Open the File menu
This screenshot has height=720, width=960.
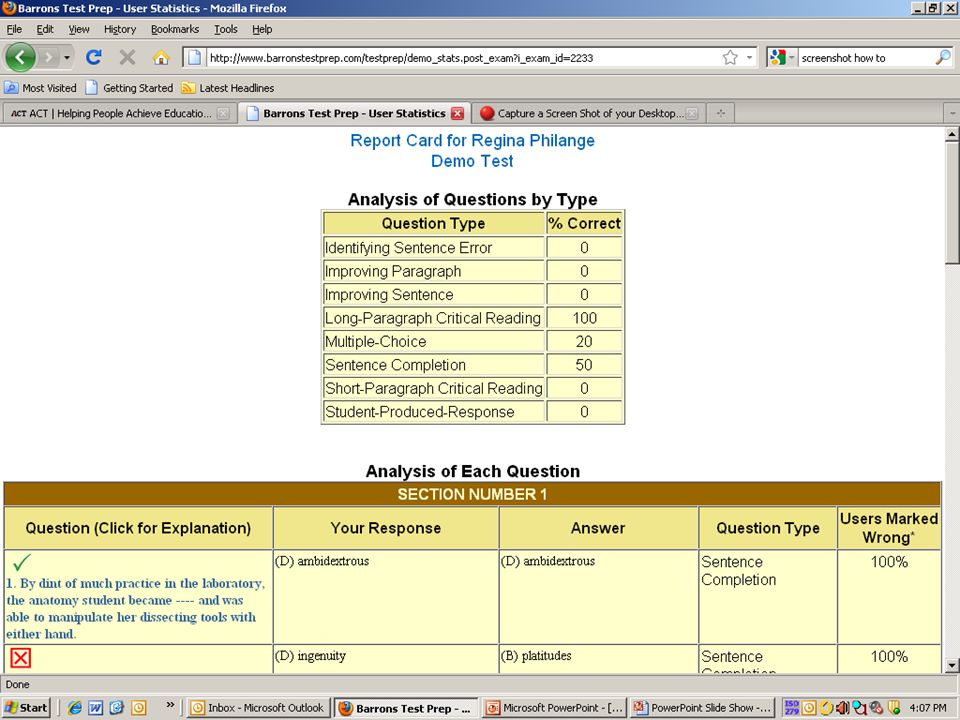[x=14, y=29]
